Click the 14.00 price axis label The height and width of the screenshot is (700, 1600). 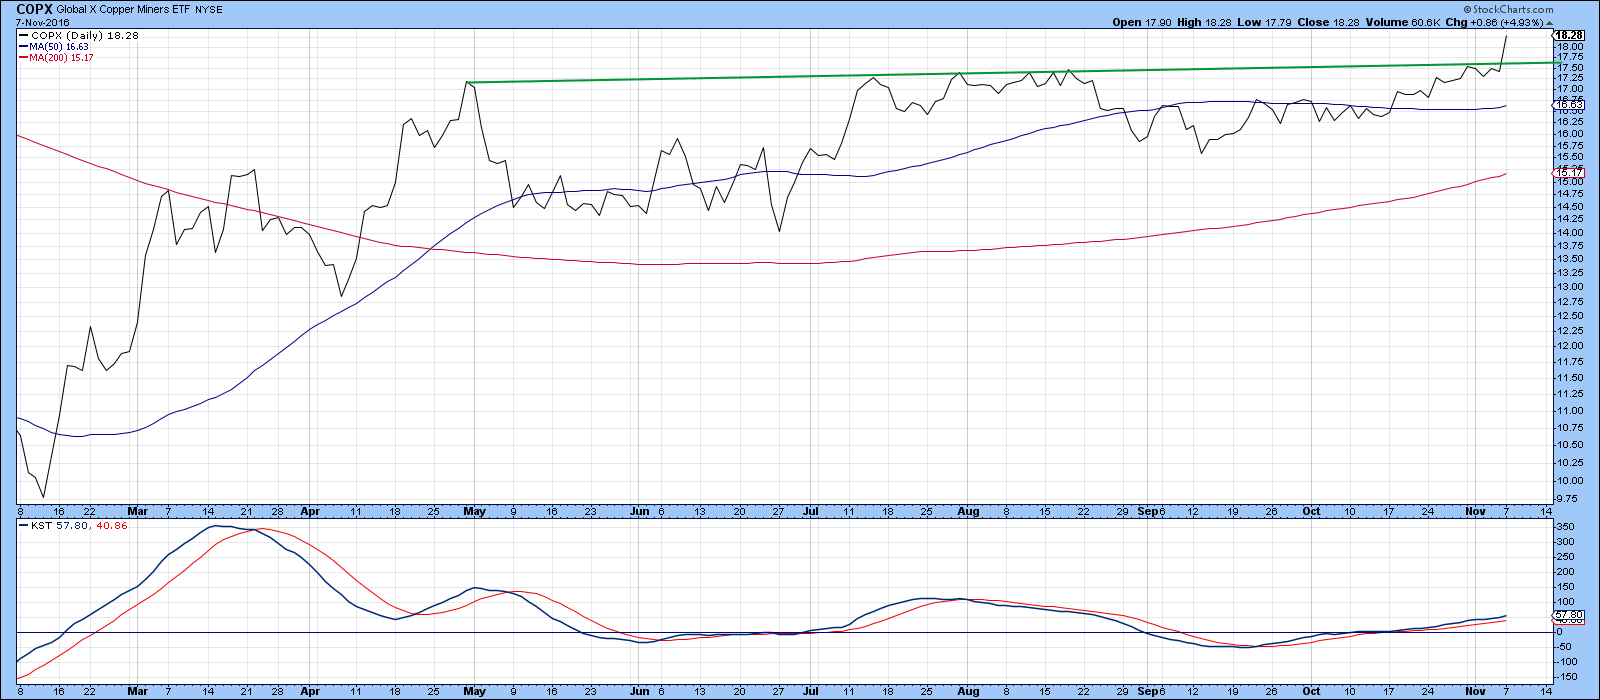(1569, 232)
